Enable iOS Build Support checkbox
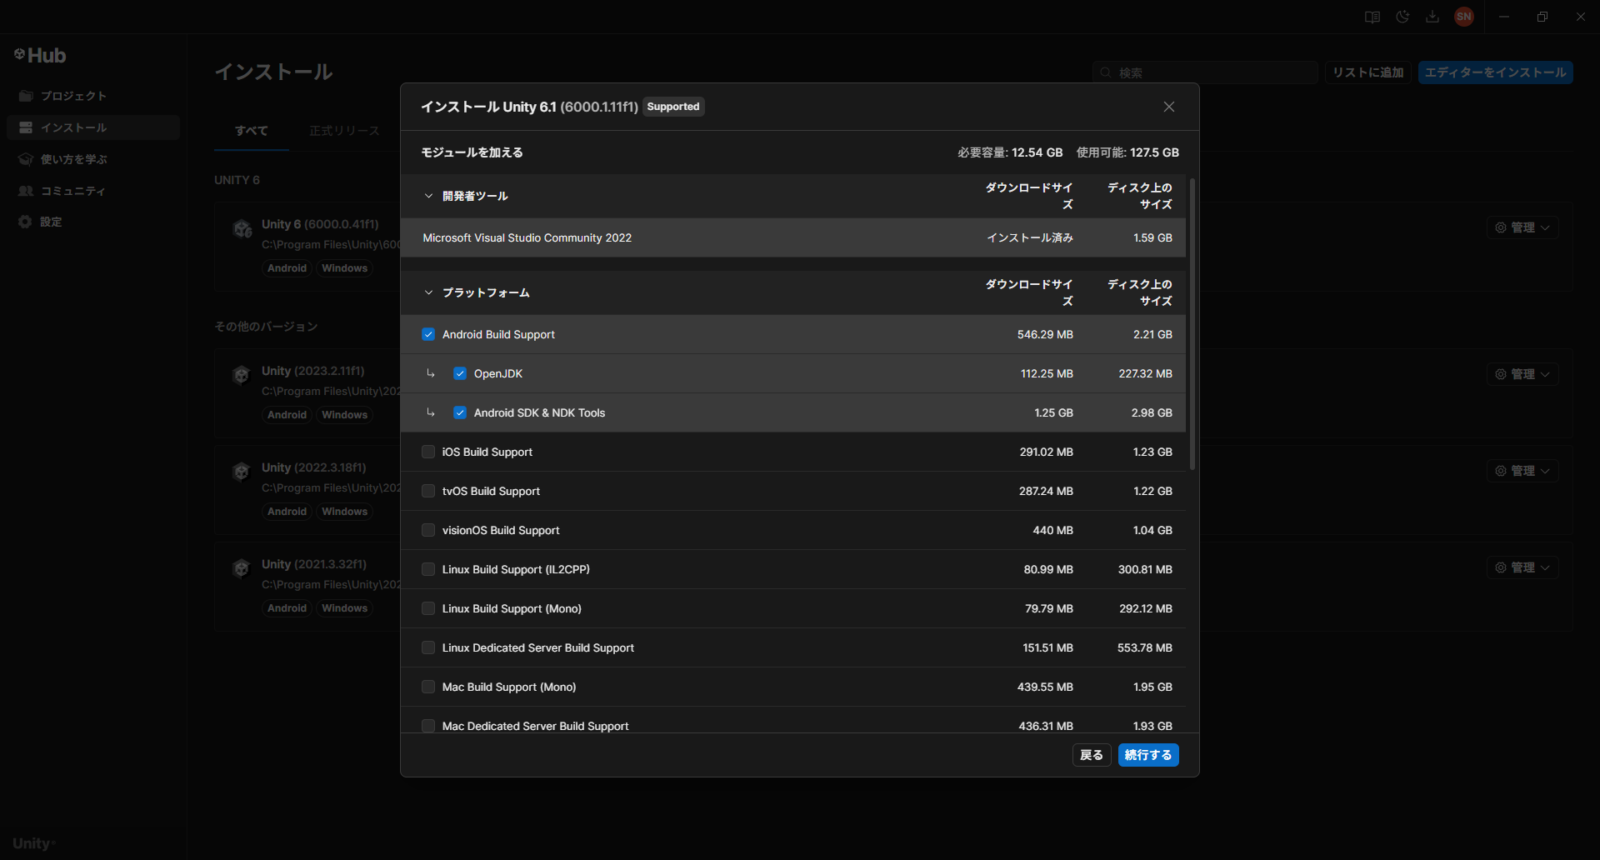1600x860 pixels. (x=428, y=452)
